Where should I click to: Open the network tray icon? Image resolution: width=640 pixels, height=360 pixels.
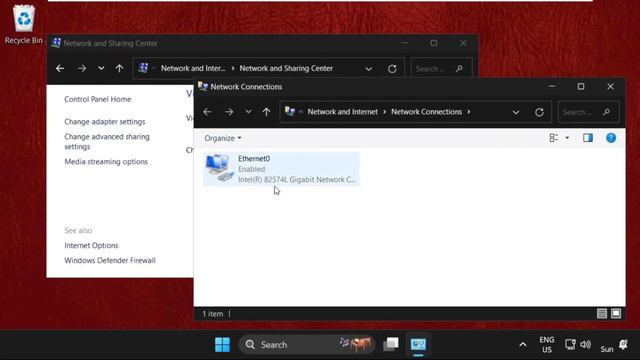[x=570, y=345]
